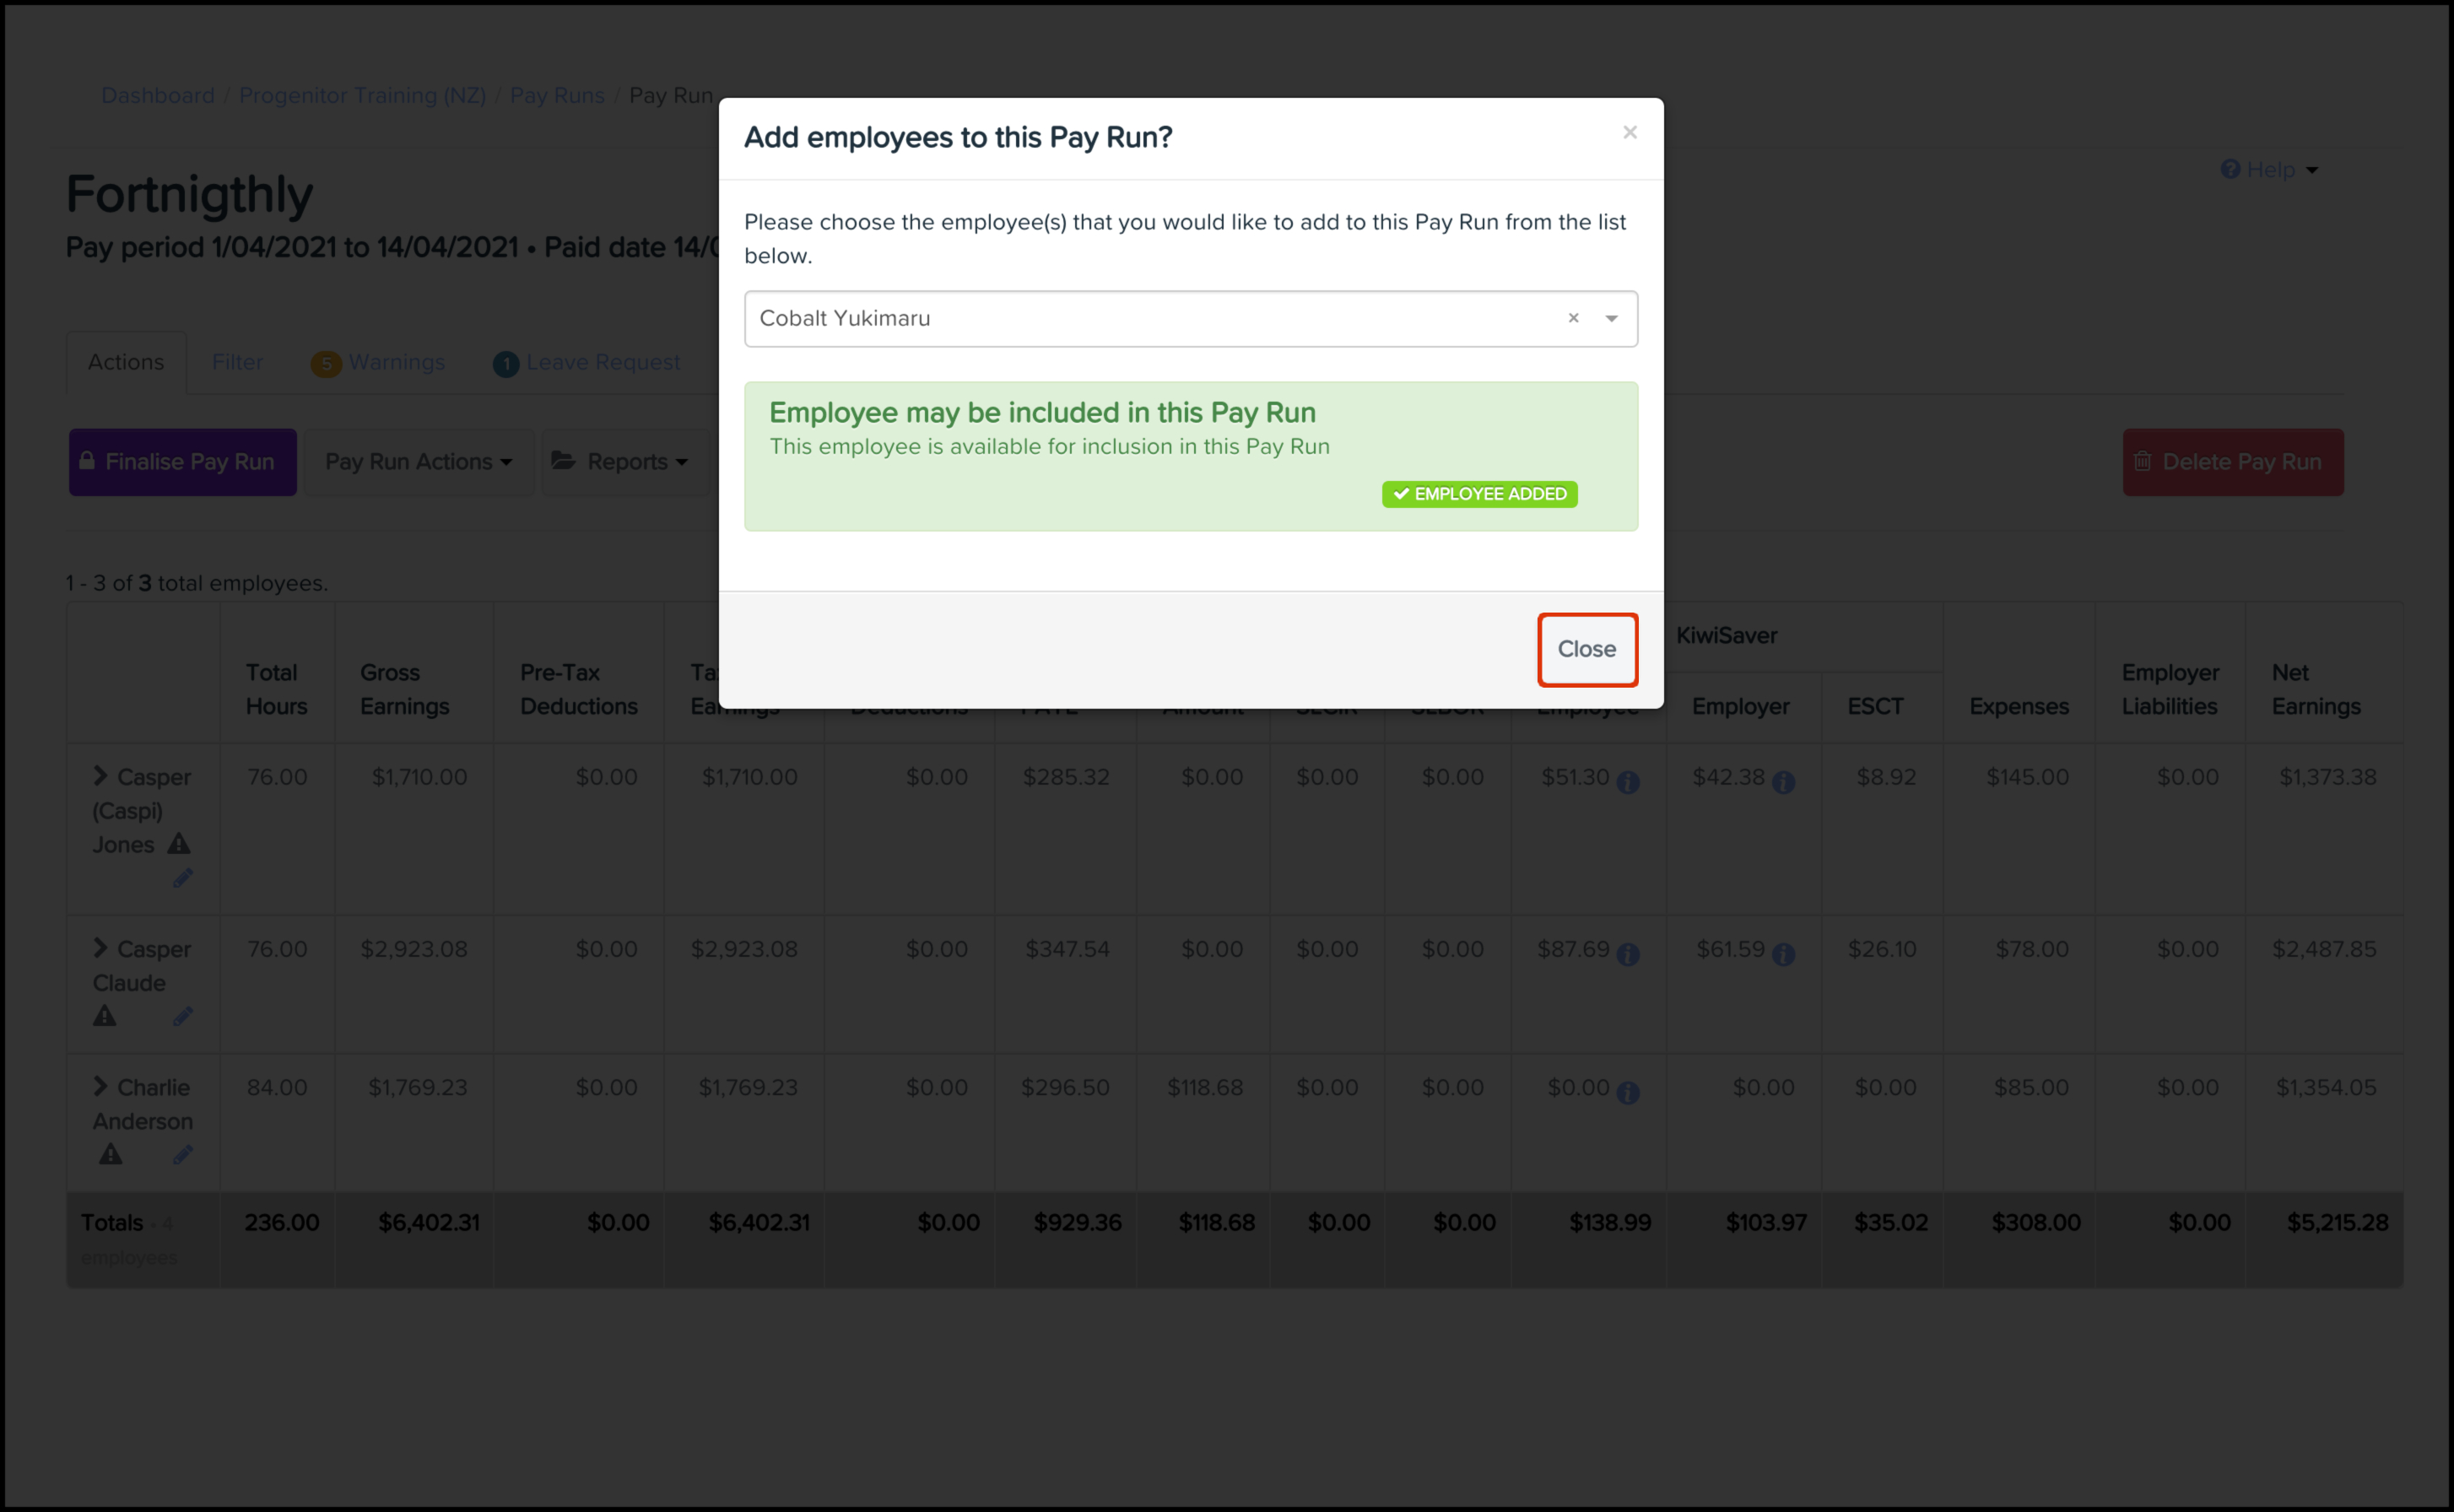This screenshot has width=2454, height=1512.
Task: Click the warning triangle under Casper Claude
Action: [x=105, y=1016]
